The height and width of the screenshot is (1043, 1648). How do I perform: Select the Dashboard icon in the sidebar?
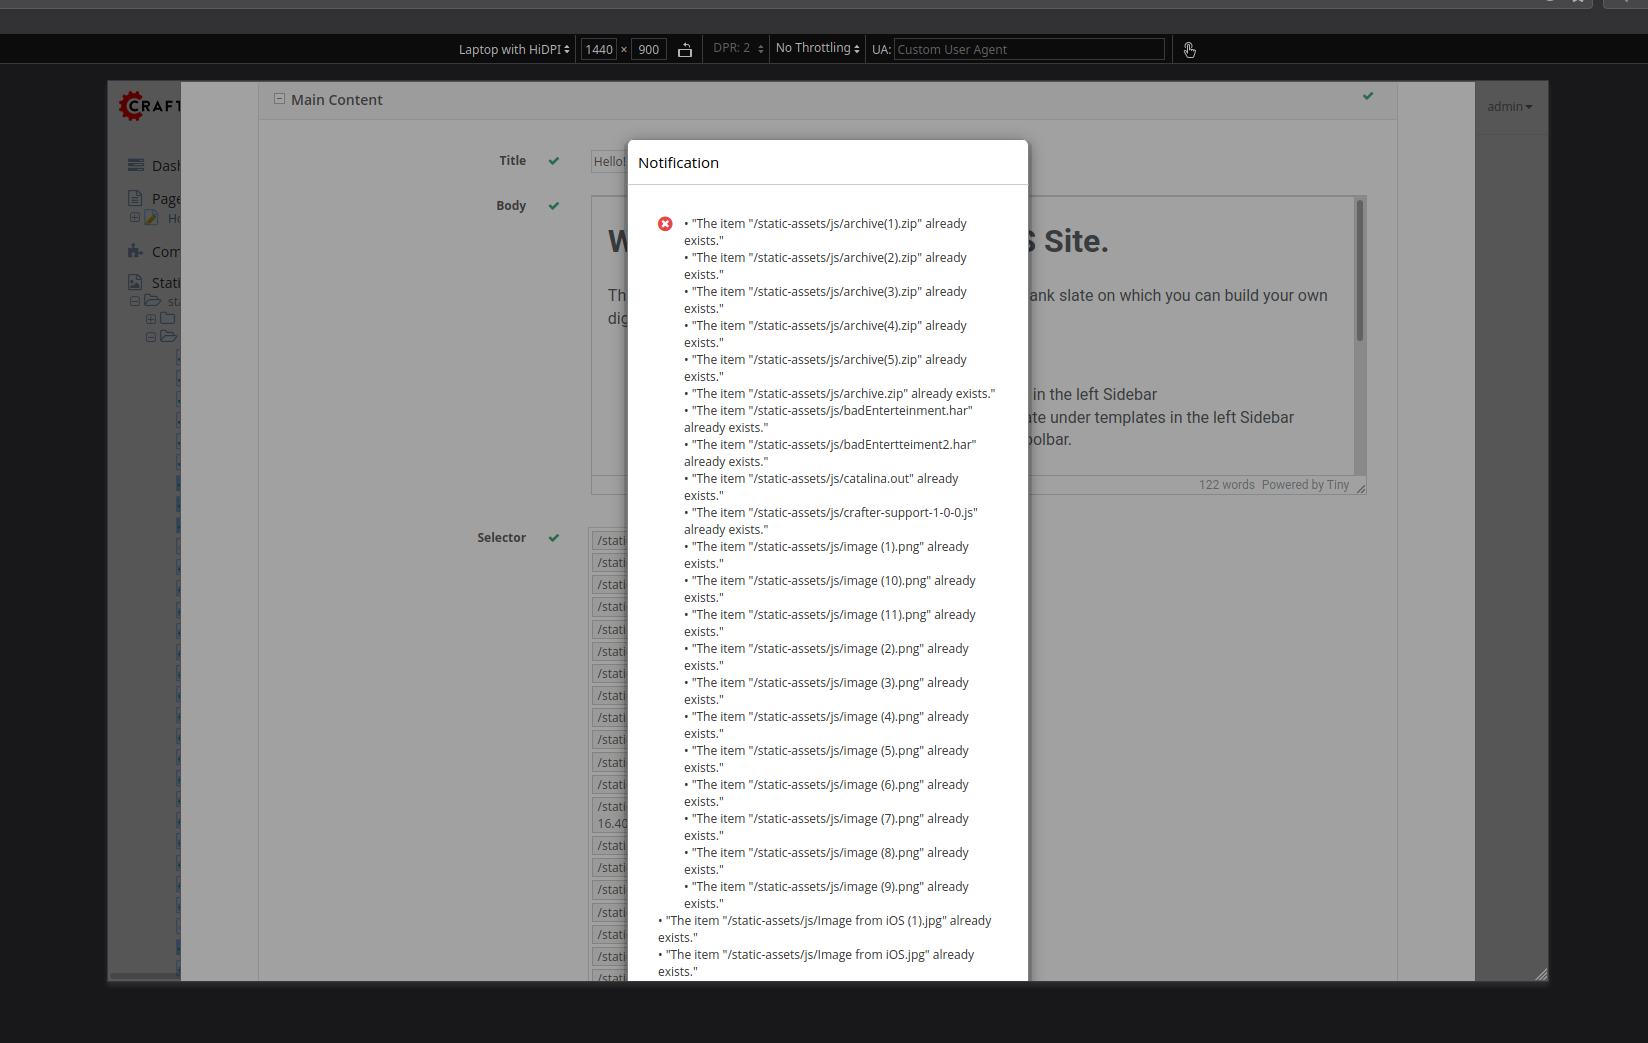point(135,164)
